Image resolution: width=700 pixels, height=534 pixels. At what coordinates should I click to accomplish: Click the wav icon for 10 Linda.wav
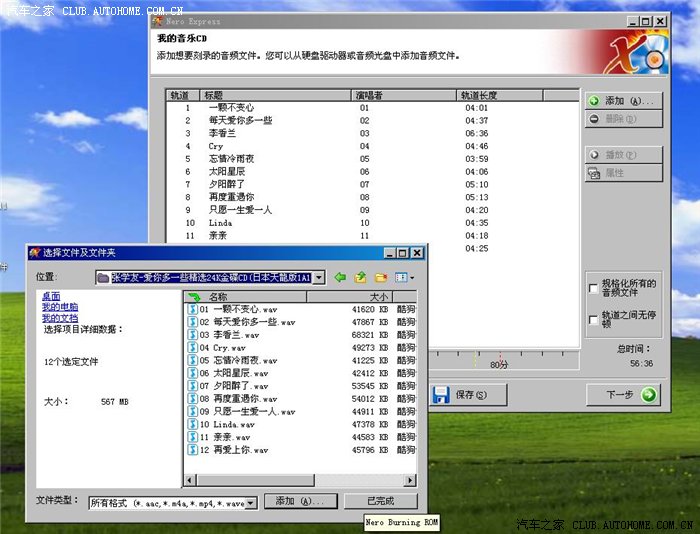192,425
